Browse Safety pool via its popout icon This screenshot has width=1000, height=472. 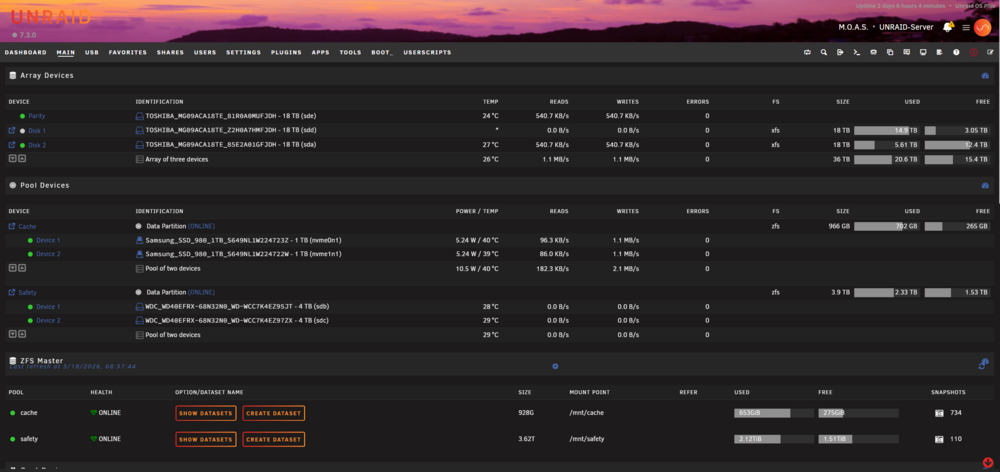click(x=11, y=292)
